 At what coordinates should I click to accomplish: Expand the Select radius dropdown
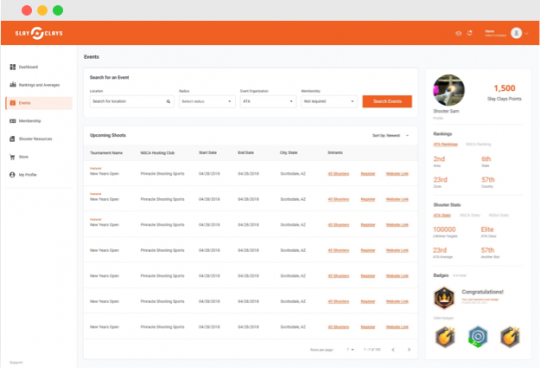207,102
